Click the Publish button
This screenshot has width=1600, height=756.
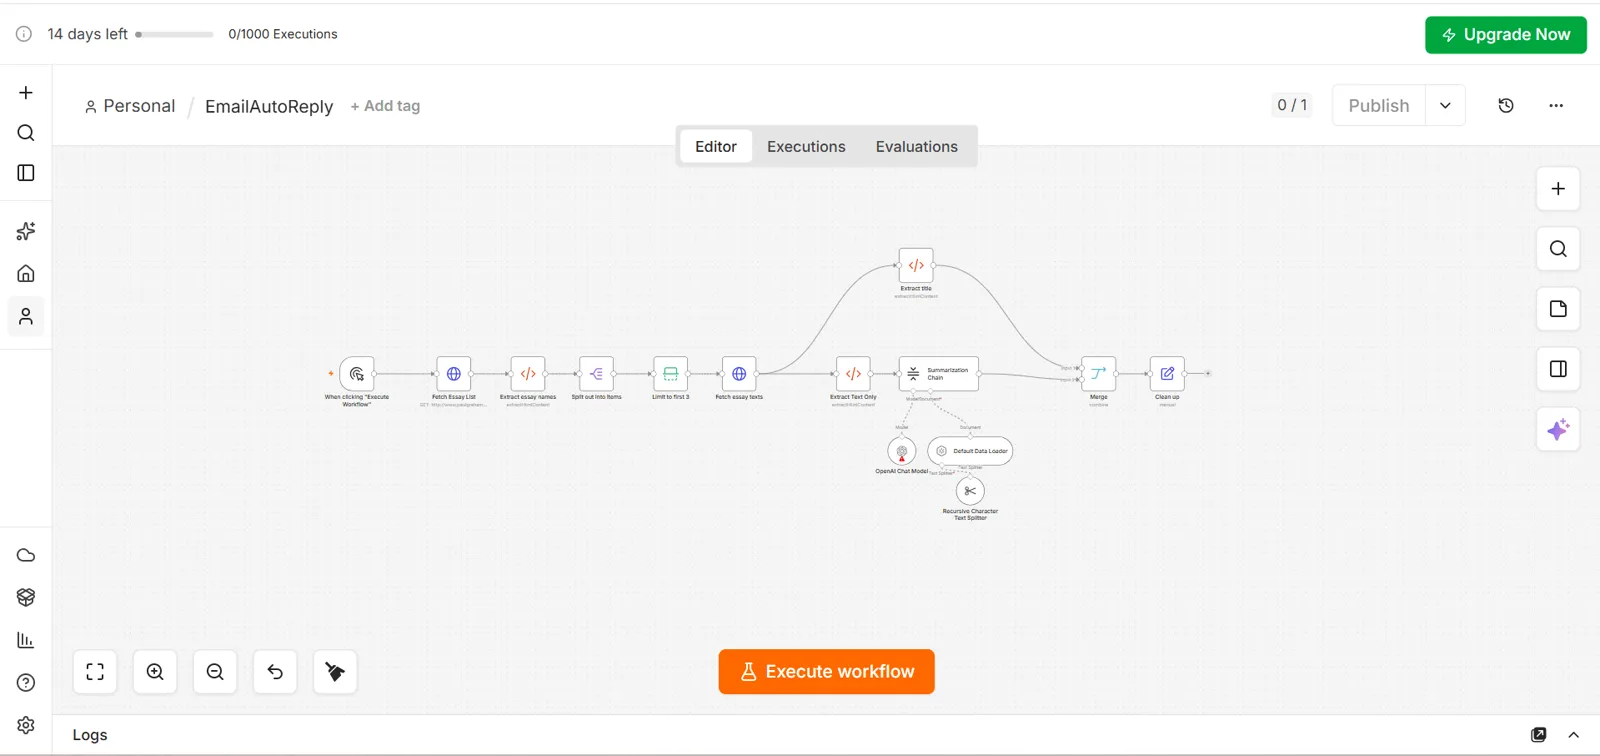[1379, 106]
